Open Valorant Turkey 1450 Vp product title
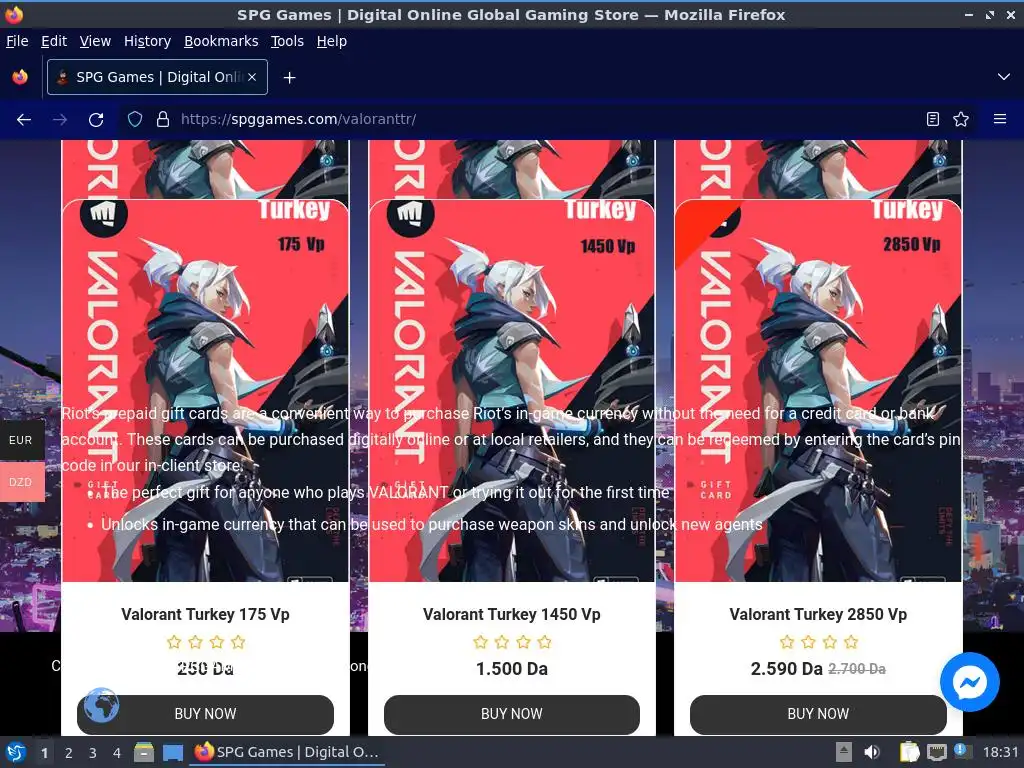This screenshot has height=768, width=1024. pos(511,615)
